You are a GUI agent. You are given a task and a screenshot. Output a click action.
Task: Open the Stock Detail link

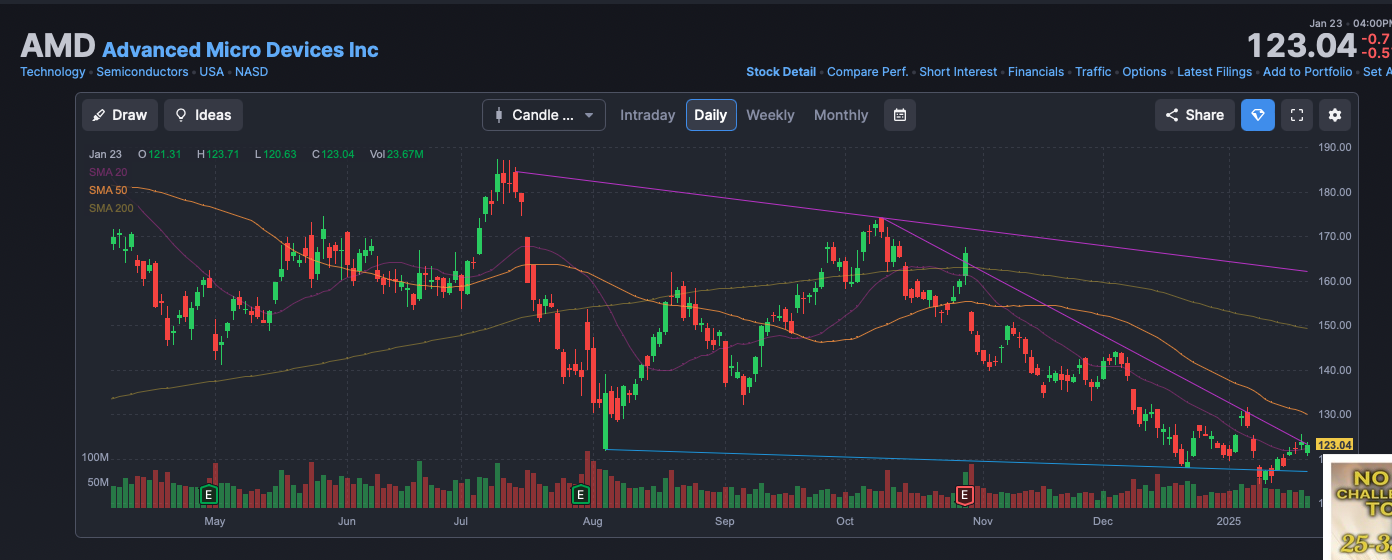point(781,72)
